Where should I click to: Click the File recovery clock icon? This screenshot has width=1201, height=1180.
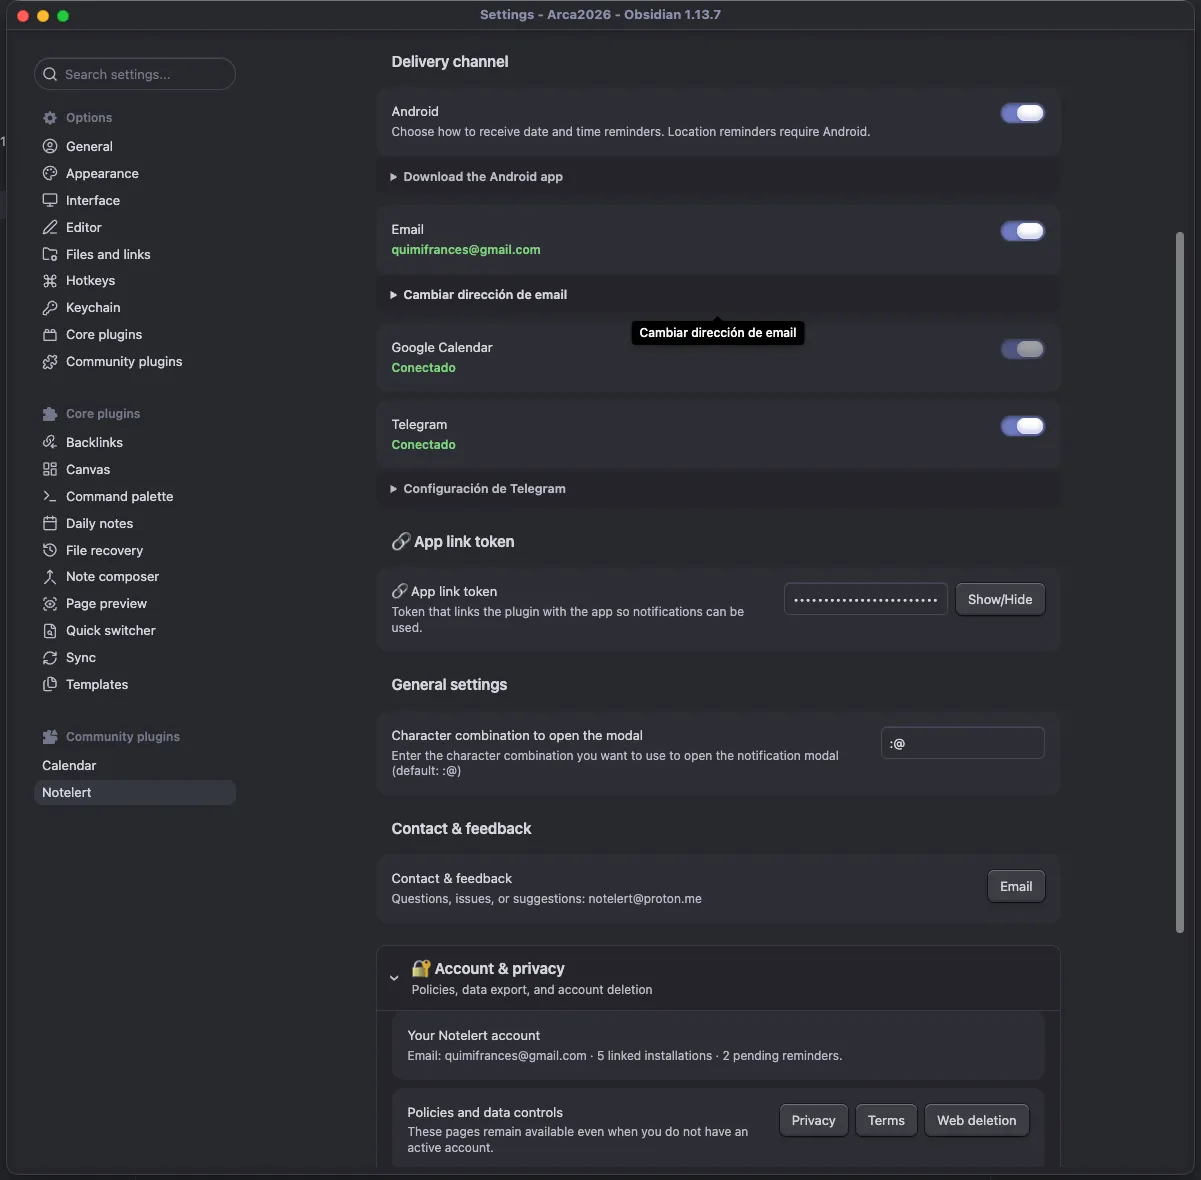[50, 550]
